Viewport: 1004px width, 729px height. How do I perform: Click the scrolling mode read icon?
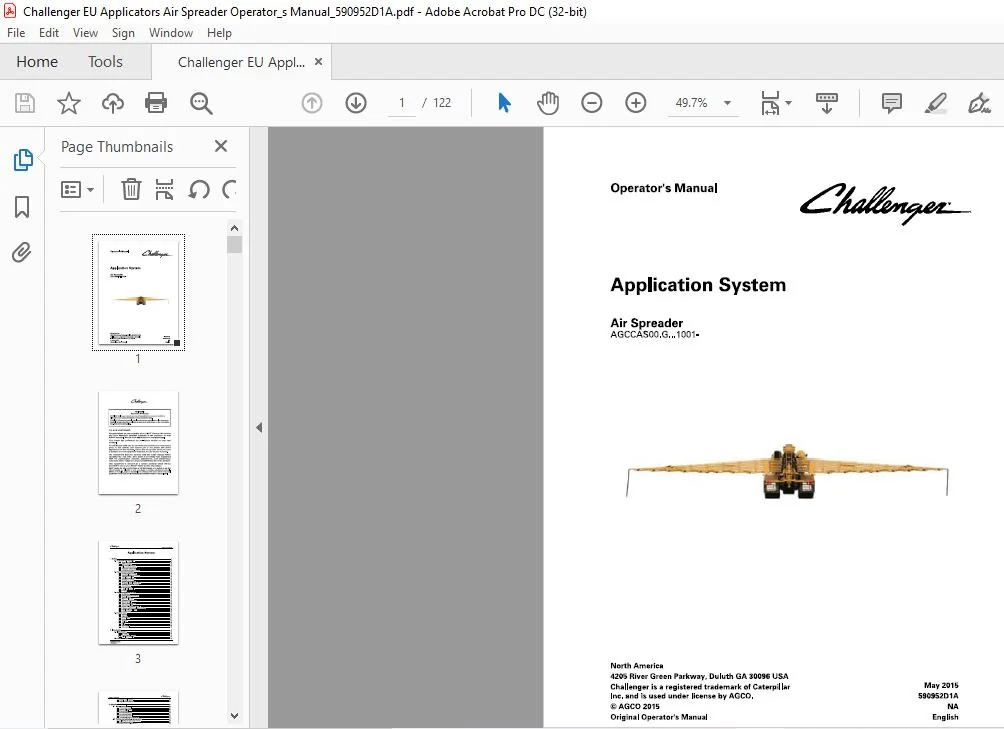(827, 103)
